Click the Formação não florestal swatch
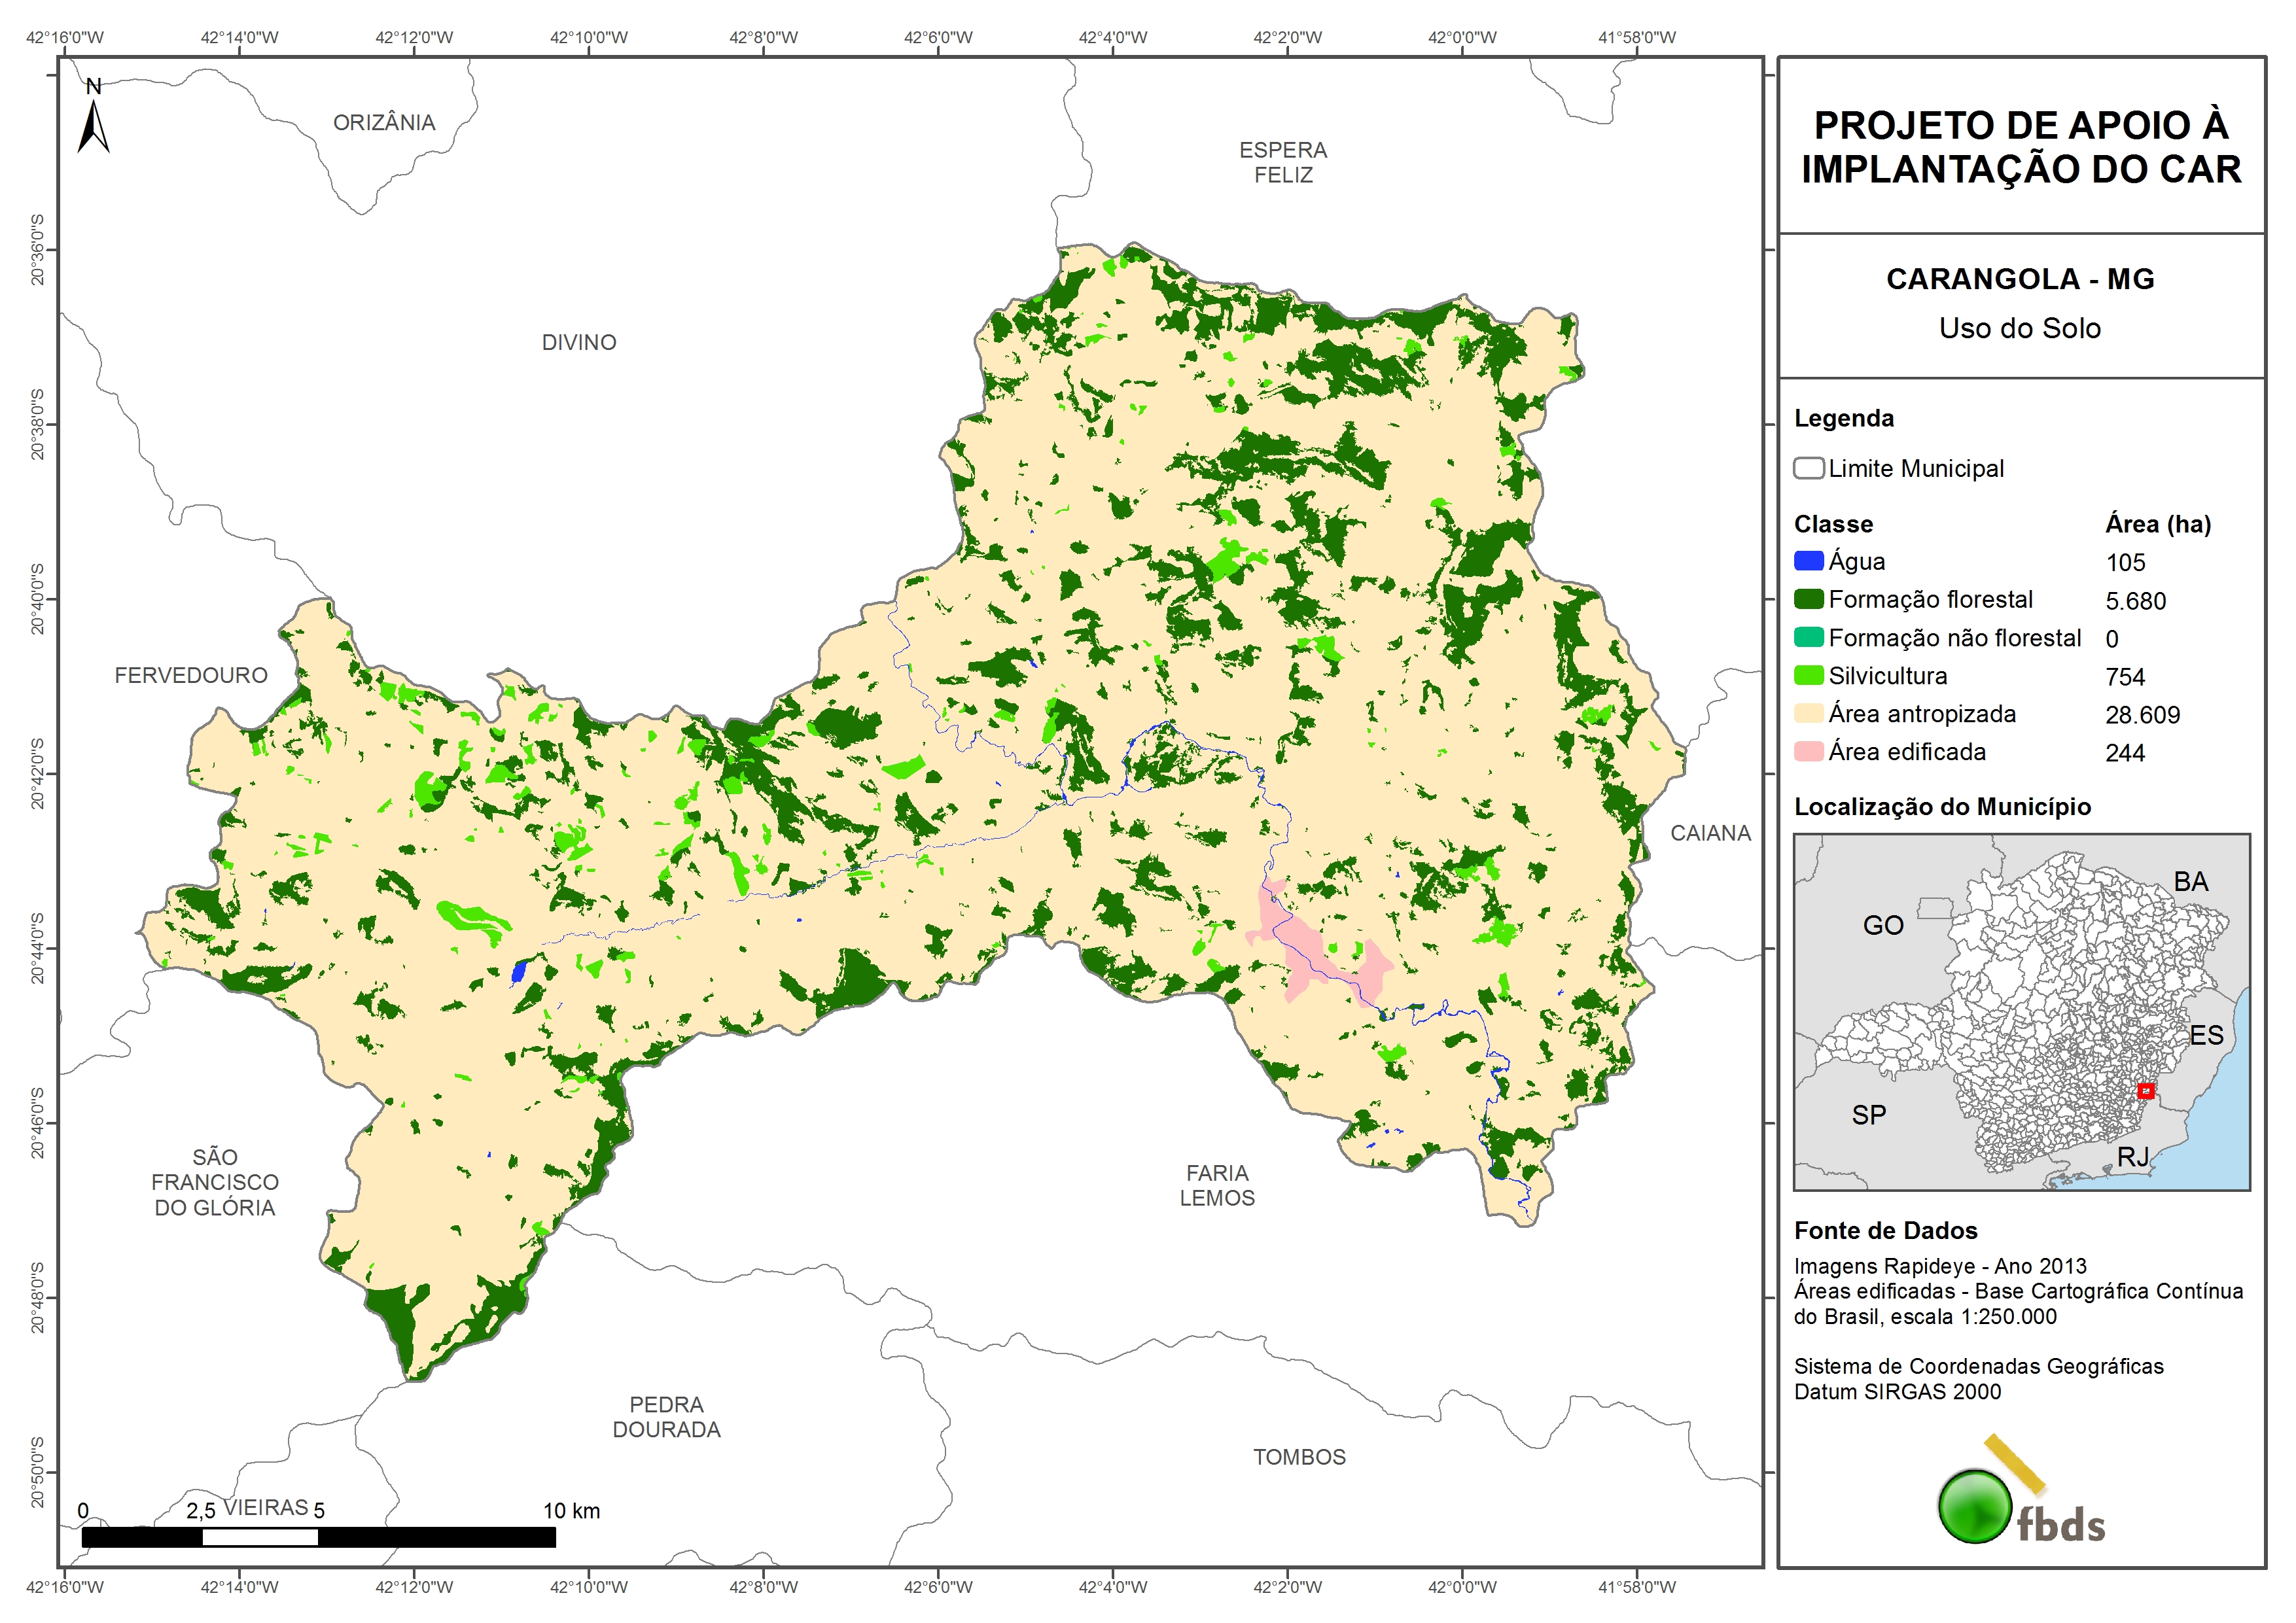This screenshot has width=2296, height=1623. 1808,637
